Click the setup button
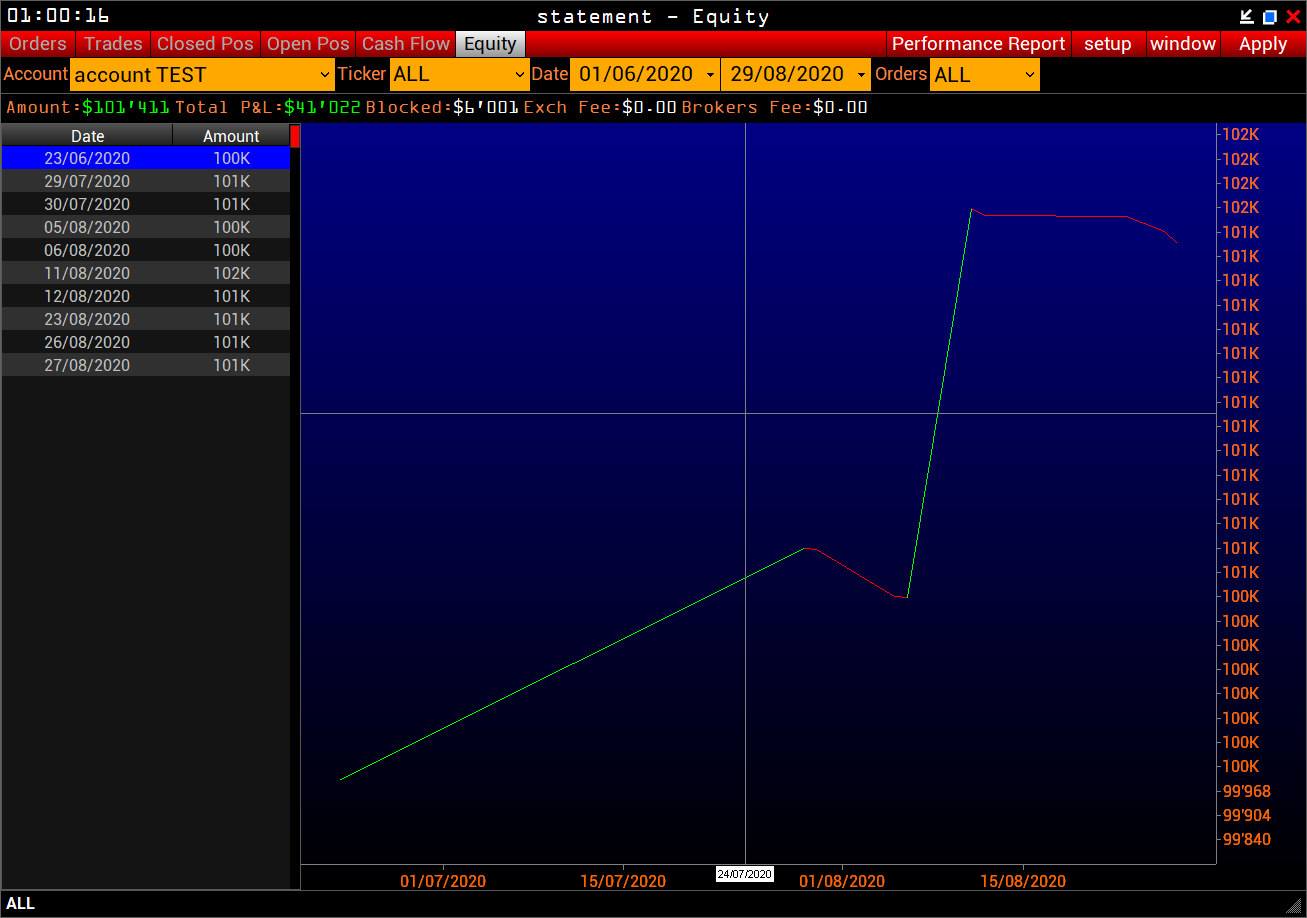Screen dimensions: 1307x918 point(1107,44)
